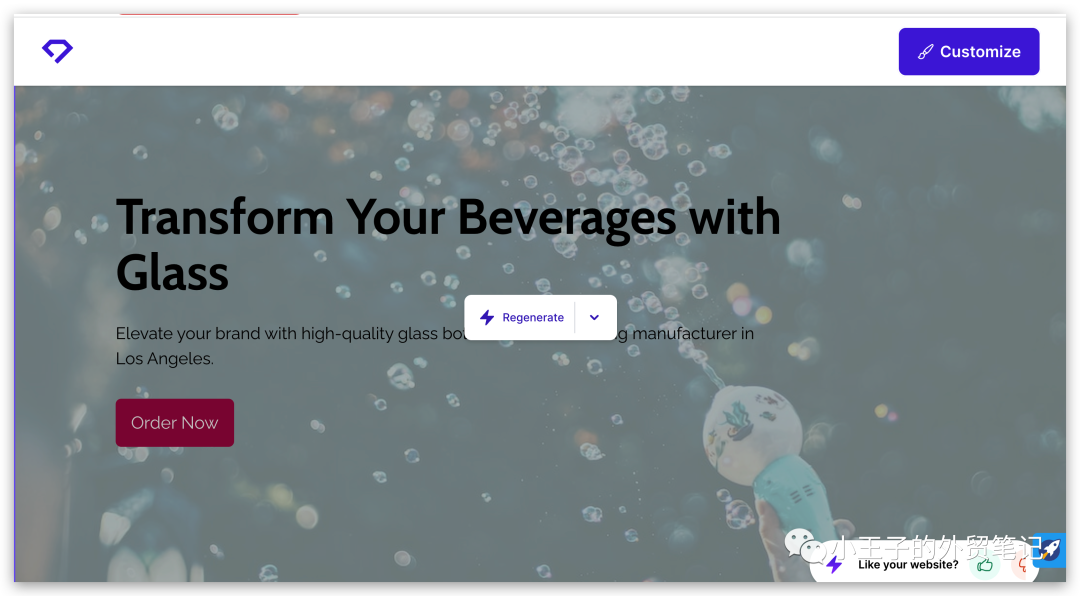1080x596 pixels.
Task: Click the Regenerate button
Action: coord(521,318)
